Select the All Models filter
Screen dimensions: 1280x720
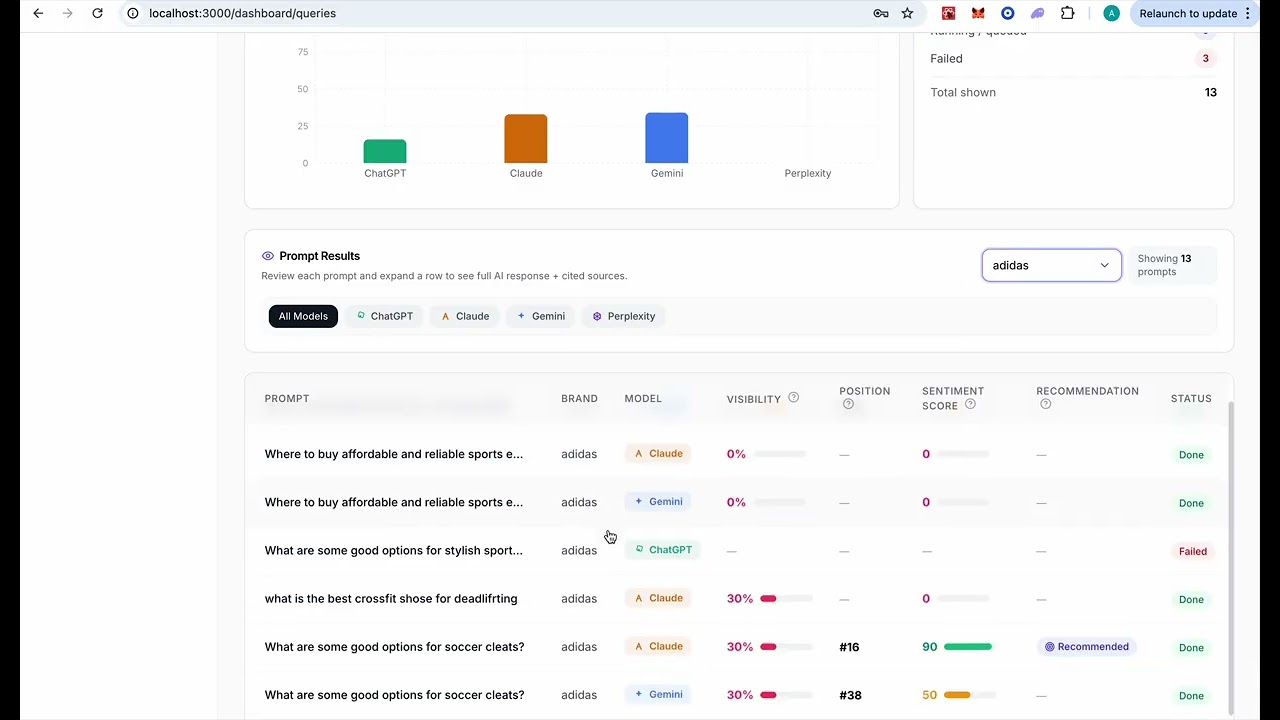coord(303,316)
